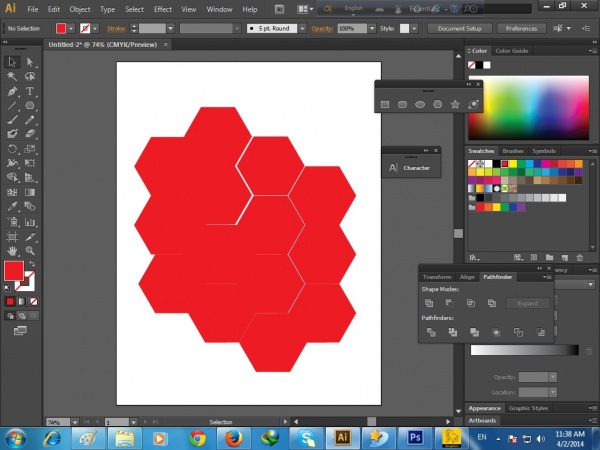Swap fill and stroke colors
The height and width of the screenshot is (450, 600).
[32, 262]
